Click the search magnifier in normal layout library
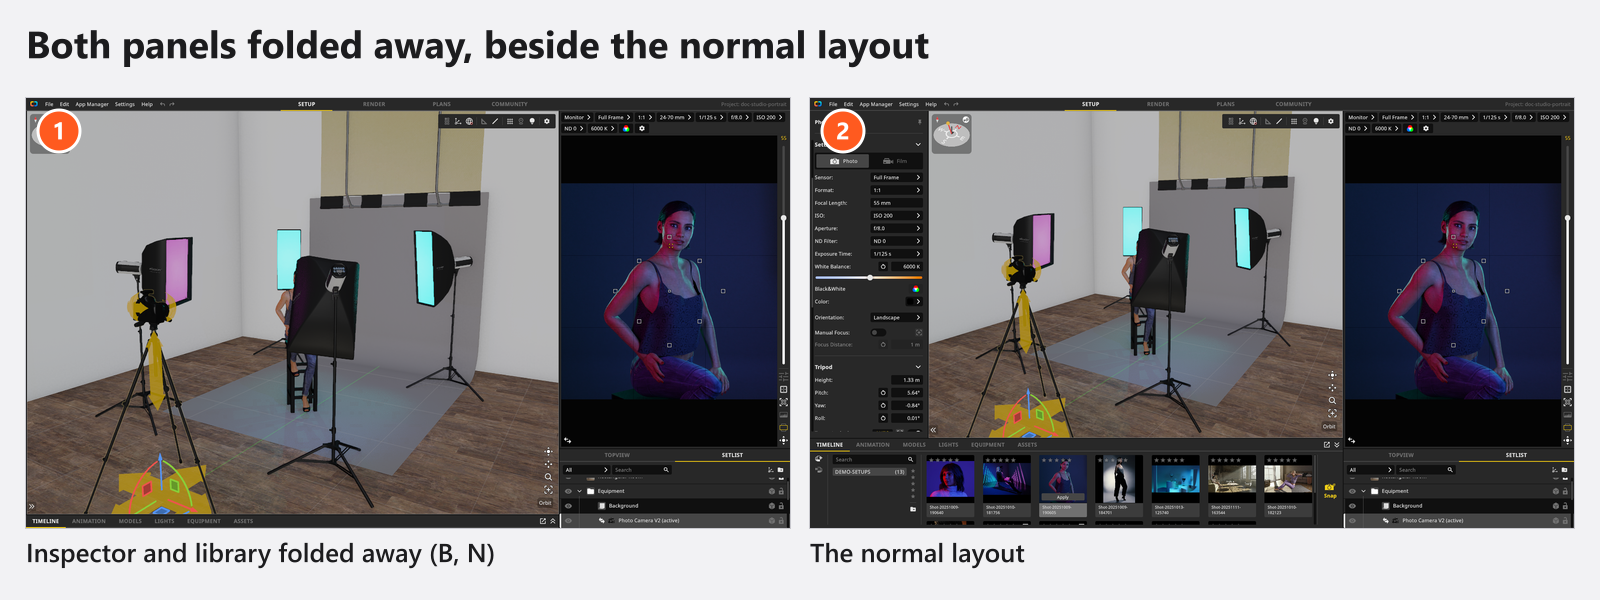Viewport: 1600px width, 600px height. pyautogui.click(x=910, y=460)
